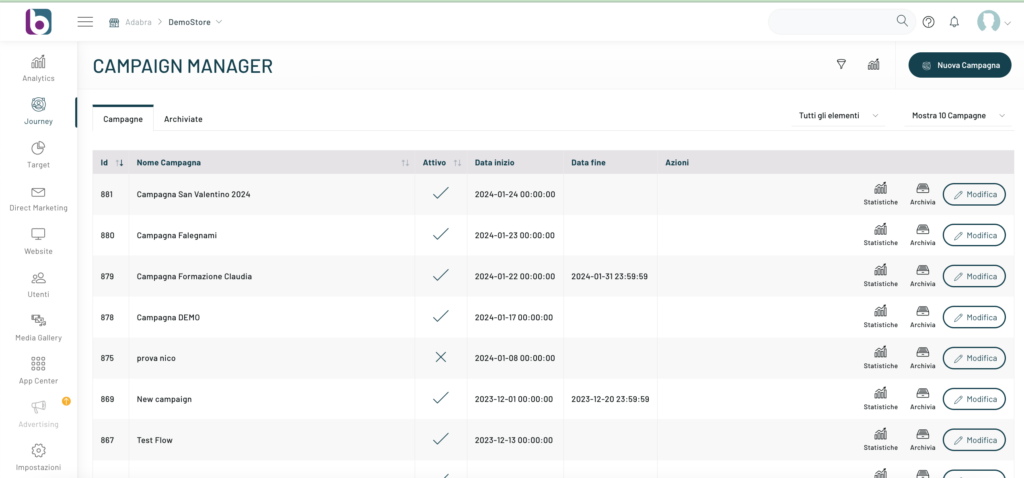Open the Tutti gli elementi dropdown
The width and height of the screenshot is (1024, 478).
click(838, 116)
